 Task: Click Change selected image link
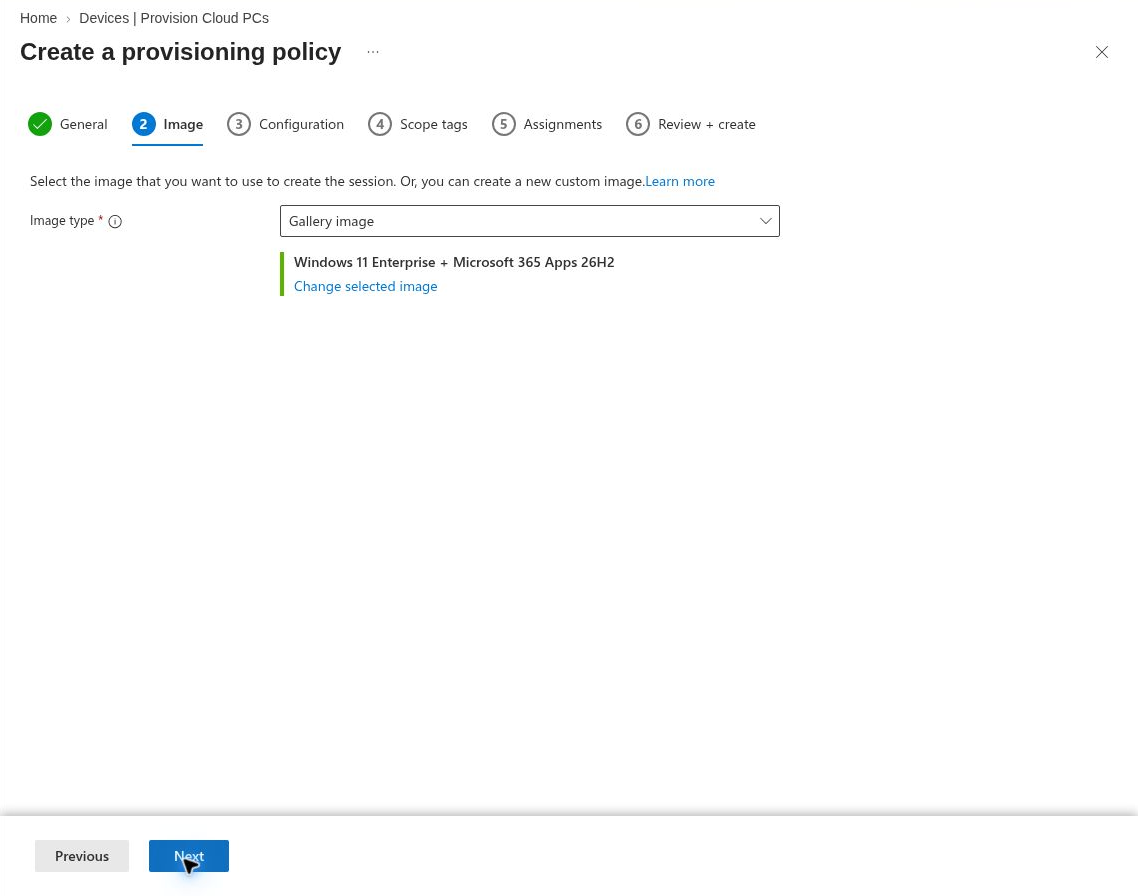point(366,287)
